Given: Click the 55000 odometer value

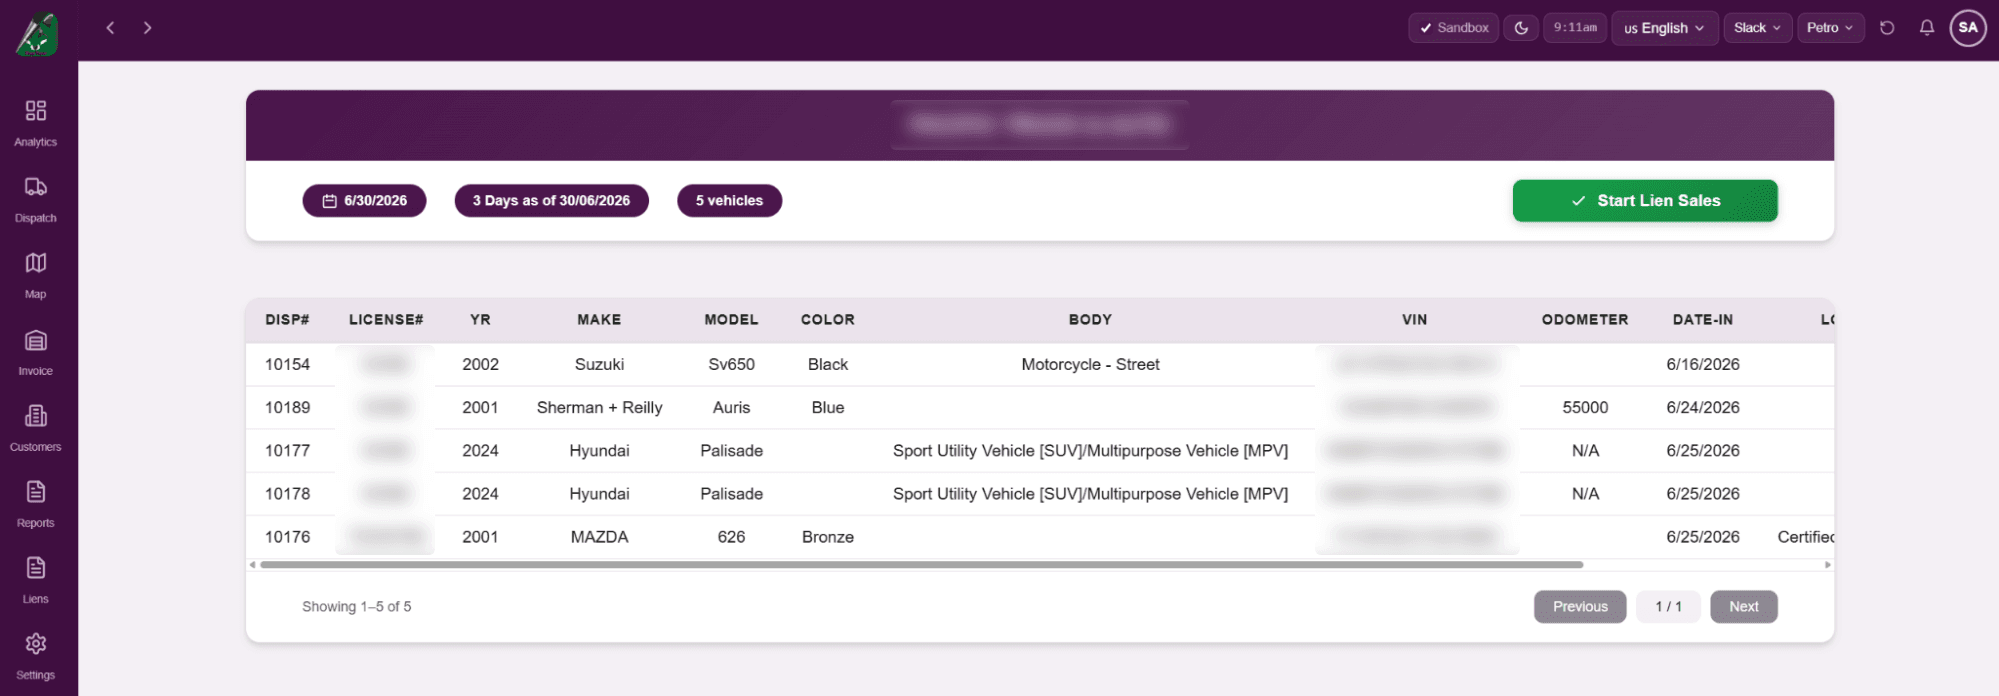Looking at the screenshot, I should coord(1585,407).
